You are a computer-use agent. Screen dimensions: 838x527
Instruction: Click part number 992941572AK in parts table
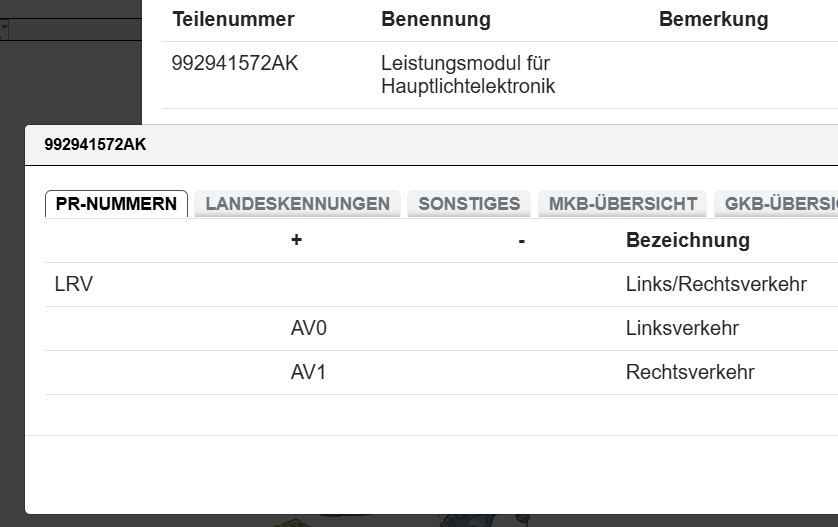pos(235,64)
